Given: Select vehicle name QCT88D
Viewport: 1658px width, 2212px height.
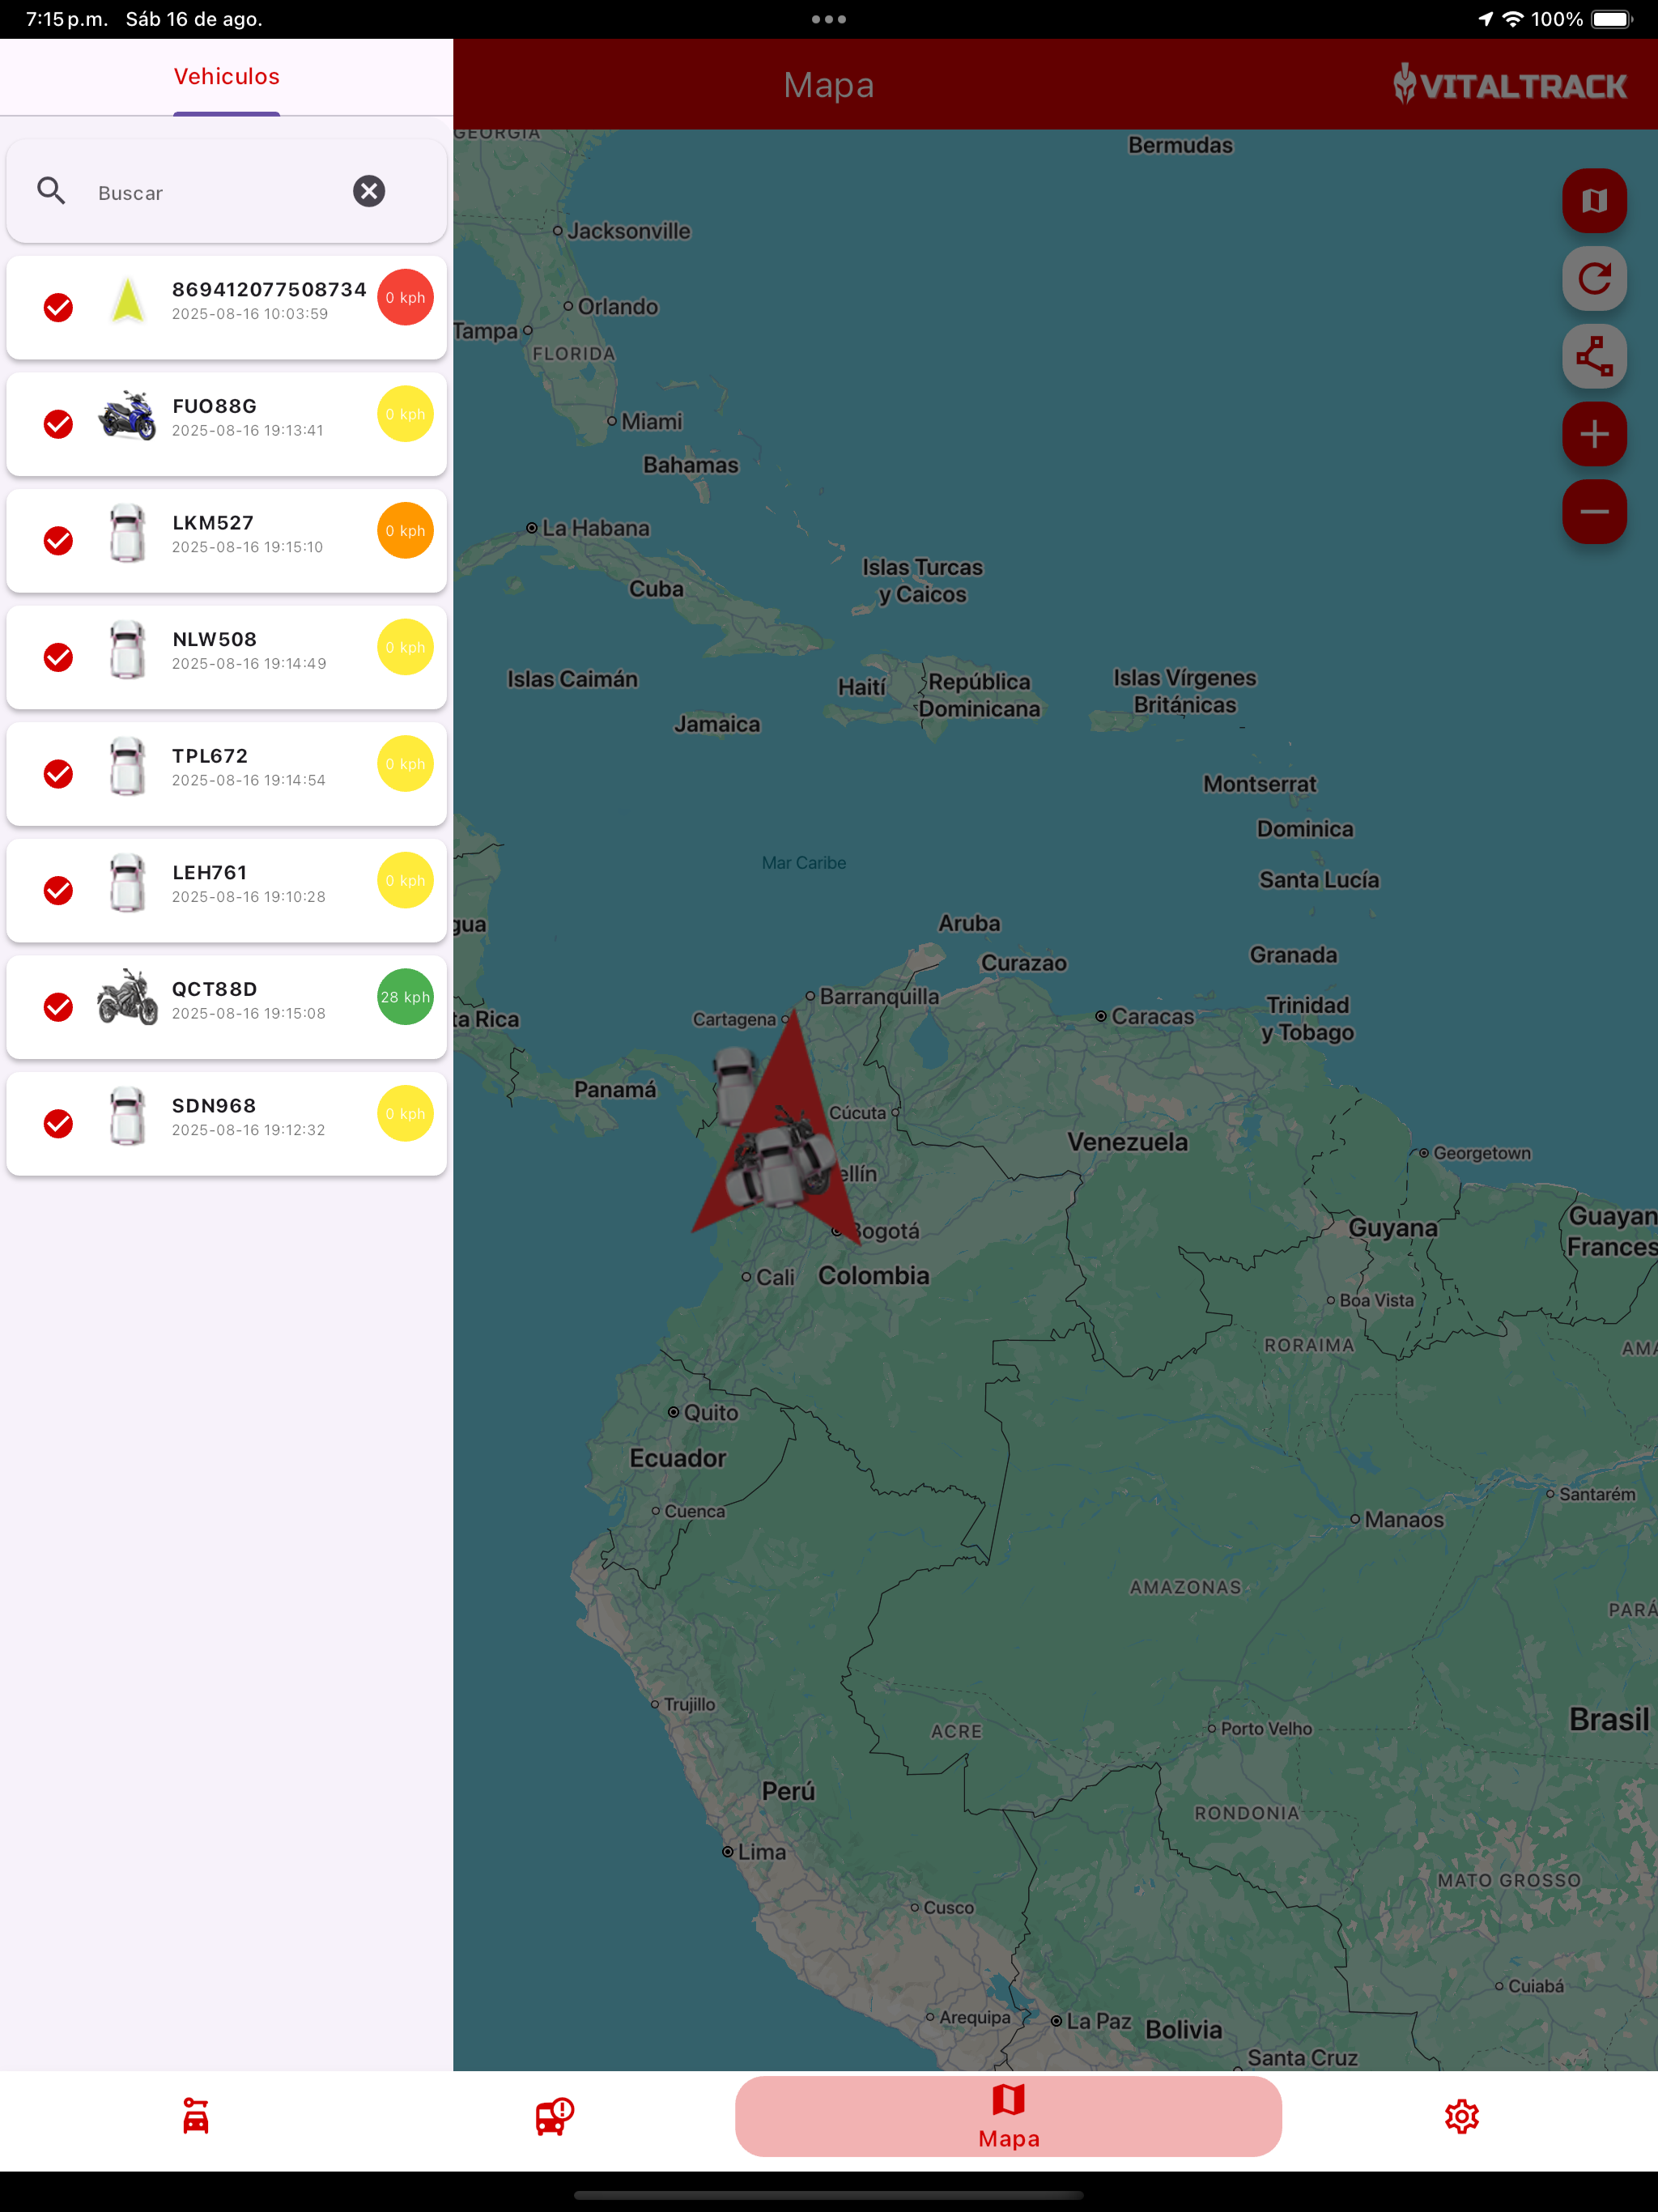Looking at the screenshot, I should (x=214, y=989).
